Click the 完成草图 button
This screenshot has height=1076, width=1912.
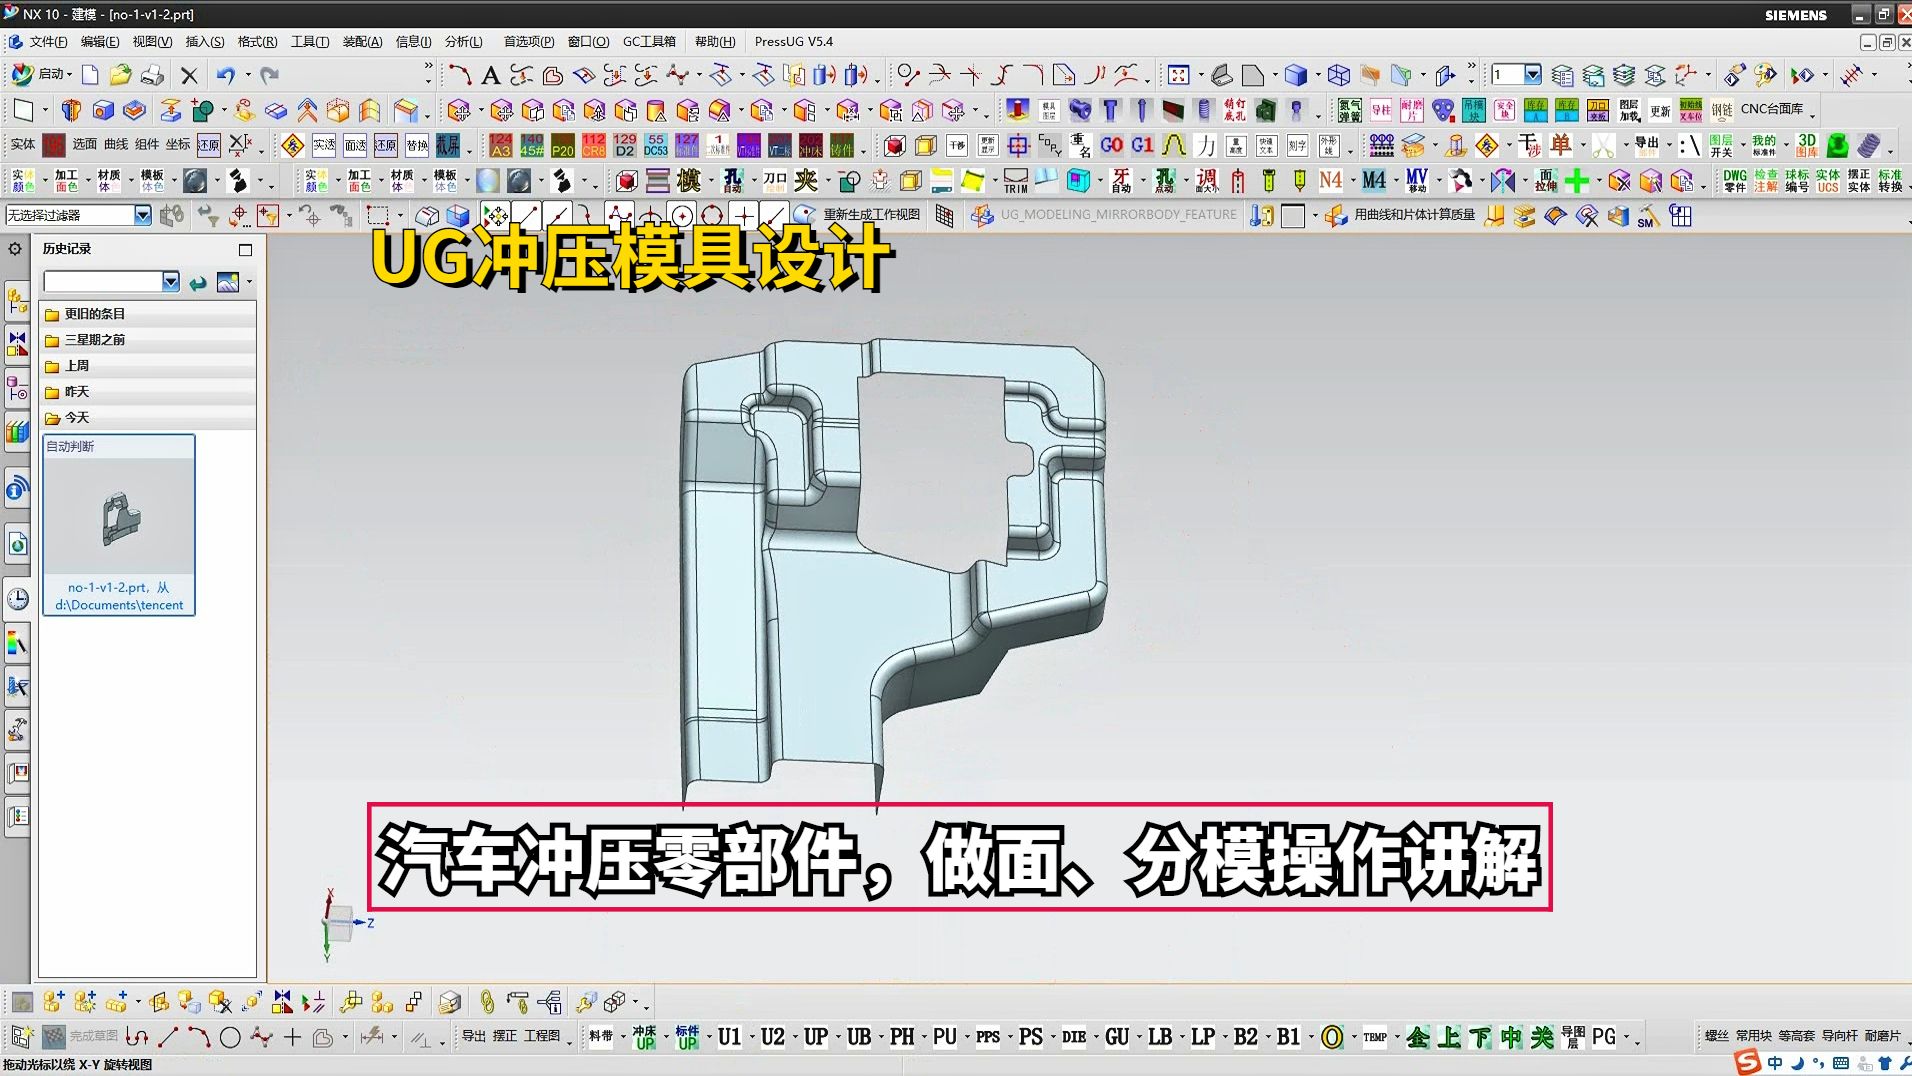click(90, 1037)
